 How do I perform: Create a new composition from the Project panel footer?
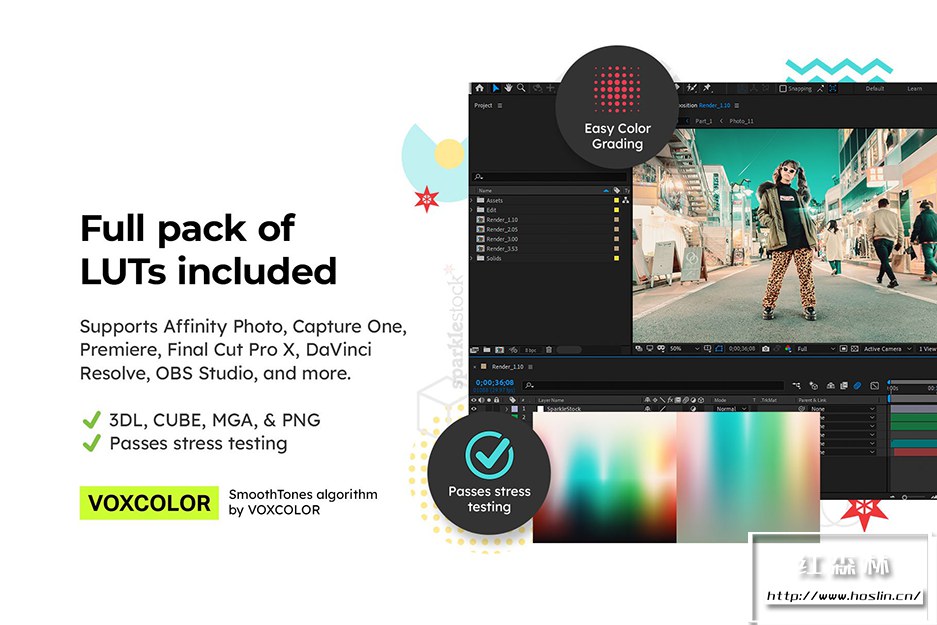click(x=500, y=350)
